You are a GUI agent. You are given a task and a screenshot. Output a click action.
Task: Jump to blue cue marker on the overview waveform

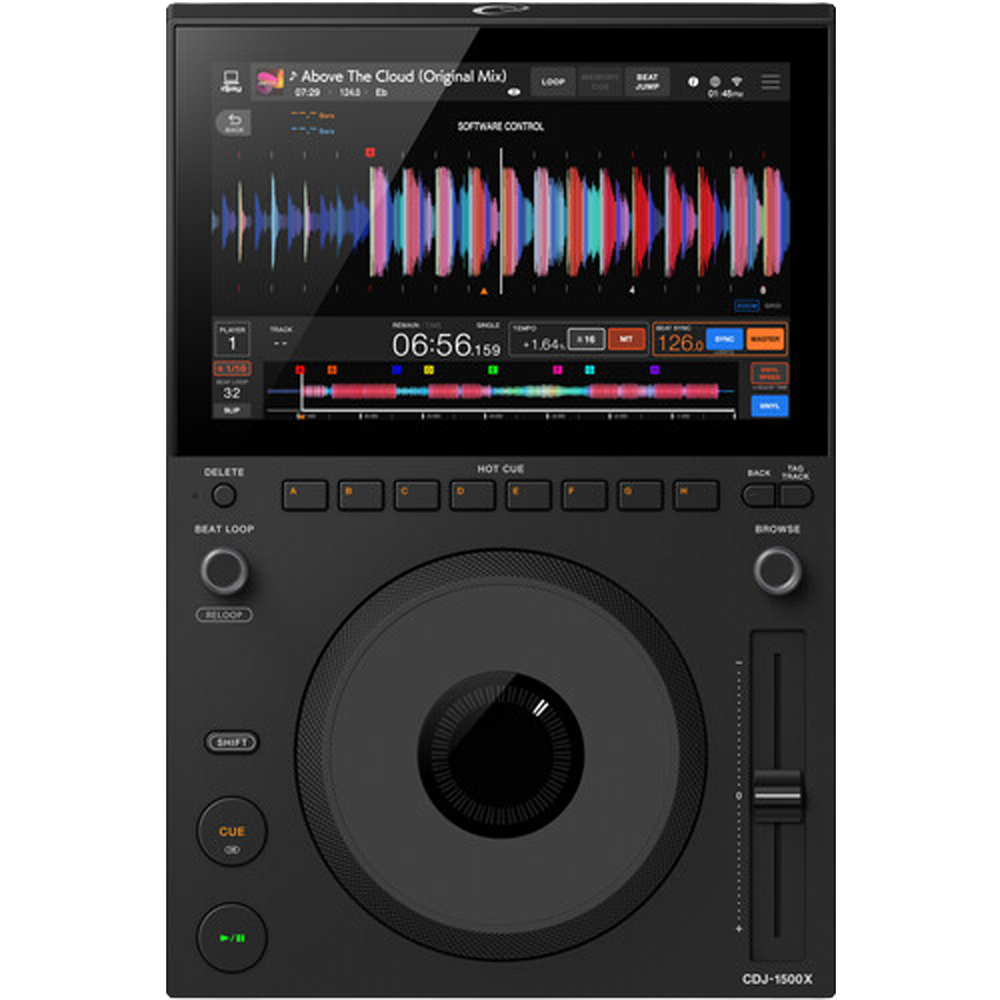tap(396, 370)
